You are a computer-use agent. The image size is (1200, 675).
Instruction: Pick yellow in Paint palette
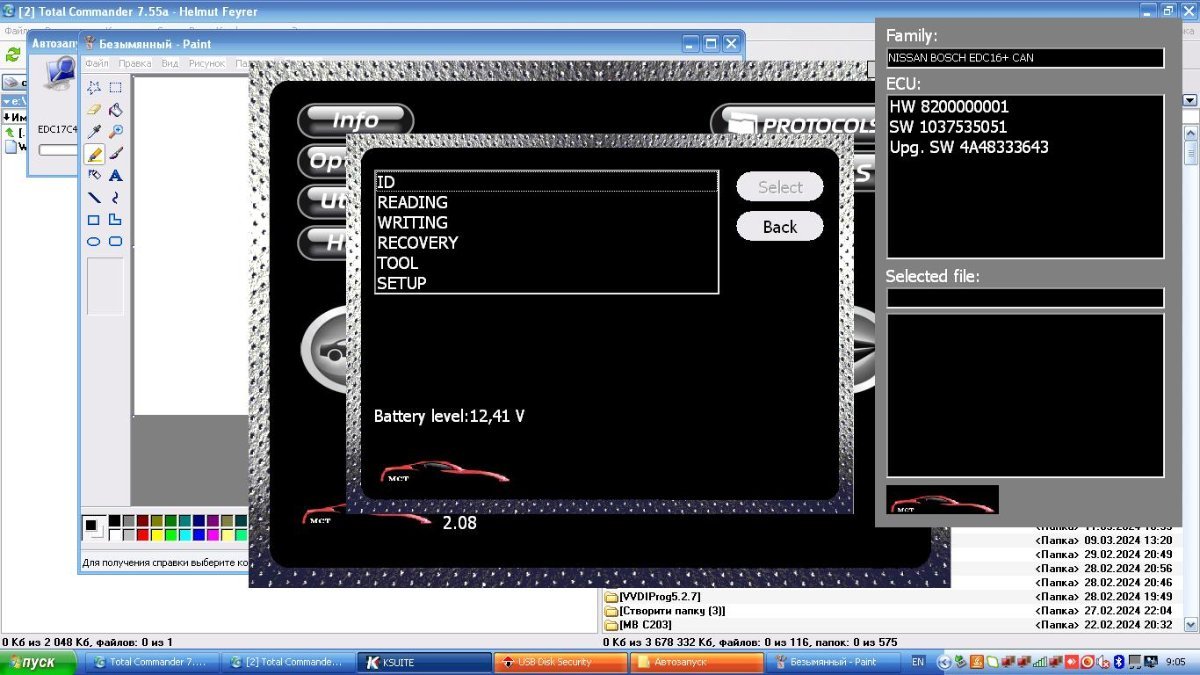(x=156, y=535)
